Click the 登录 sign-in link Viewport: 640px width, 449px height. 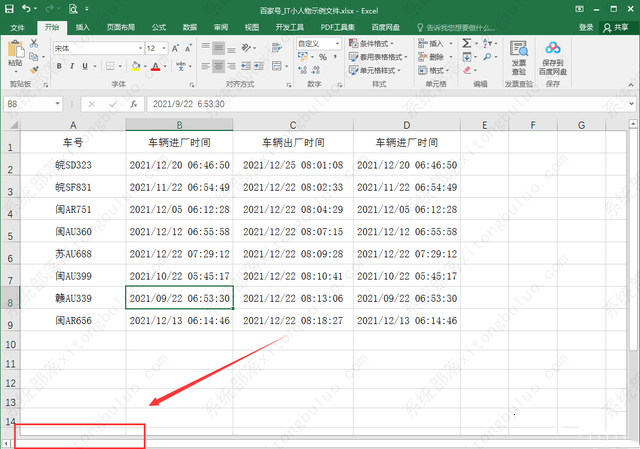[x=586, y=27]
